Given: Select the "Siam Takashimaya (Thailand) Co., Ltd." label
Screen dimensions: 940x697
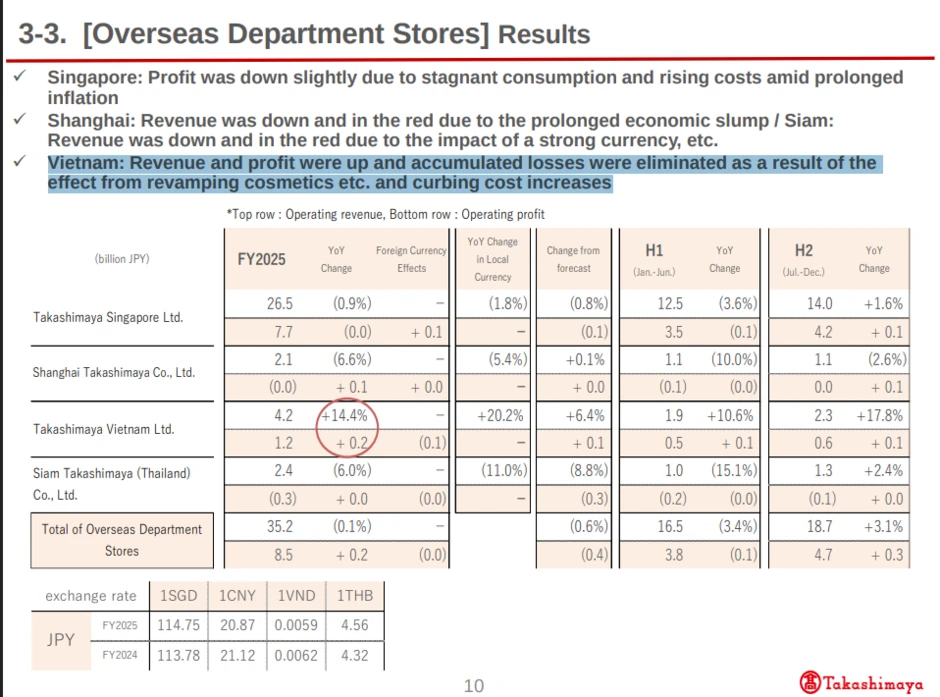Looking at the screenshot, I should (x=112, y=484).
